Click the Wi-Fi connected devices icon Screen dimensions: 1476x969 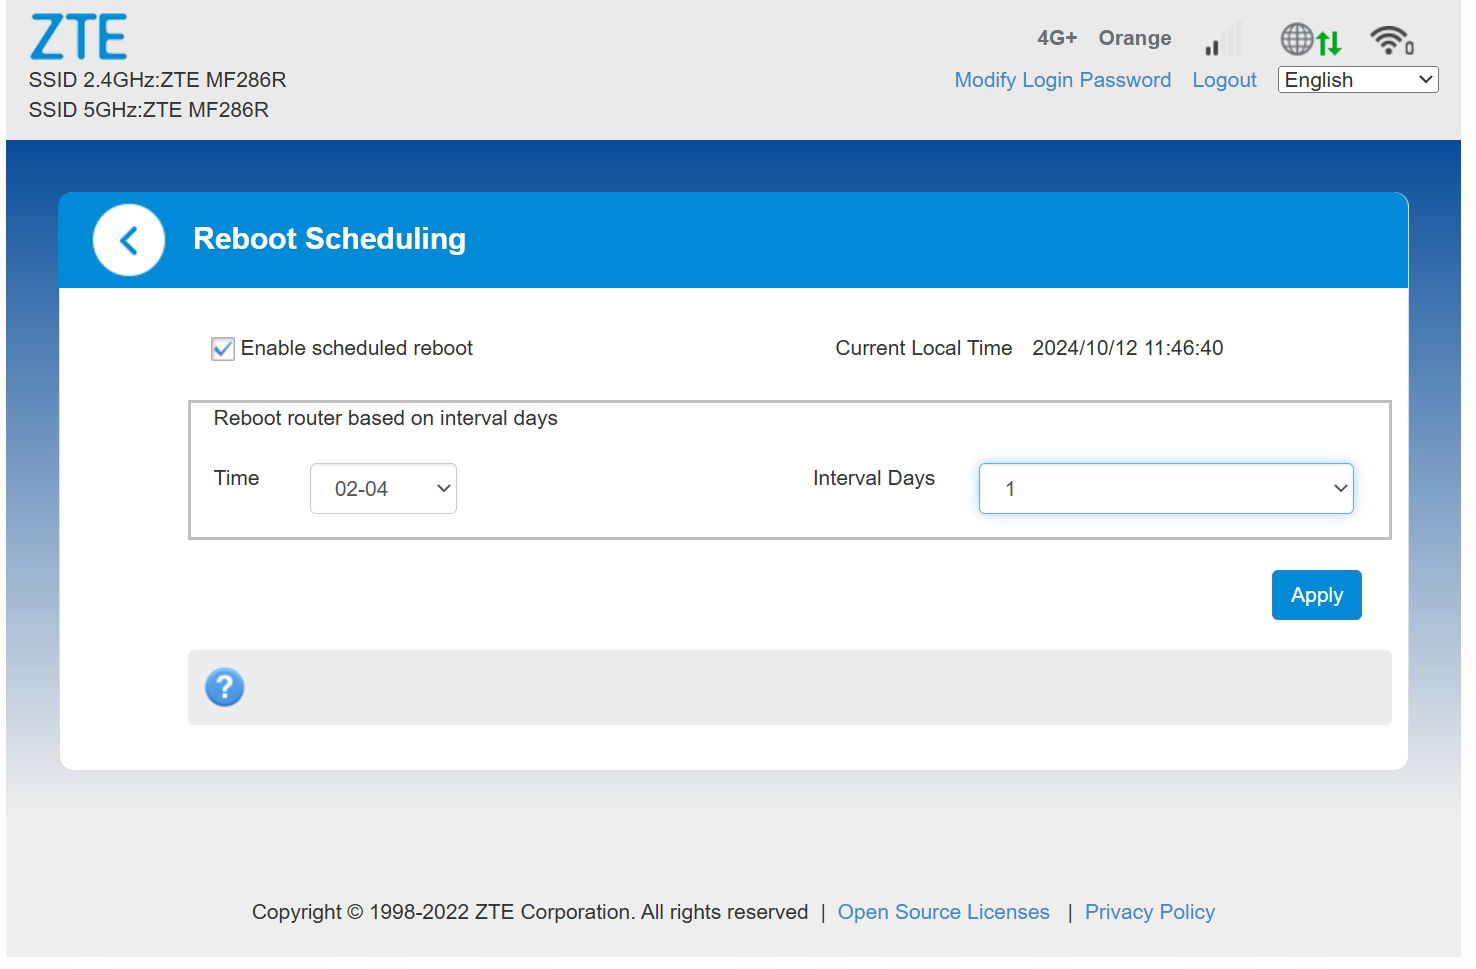tap(1392, 40)
